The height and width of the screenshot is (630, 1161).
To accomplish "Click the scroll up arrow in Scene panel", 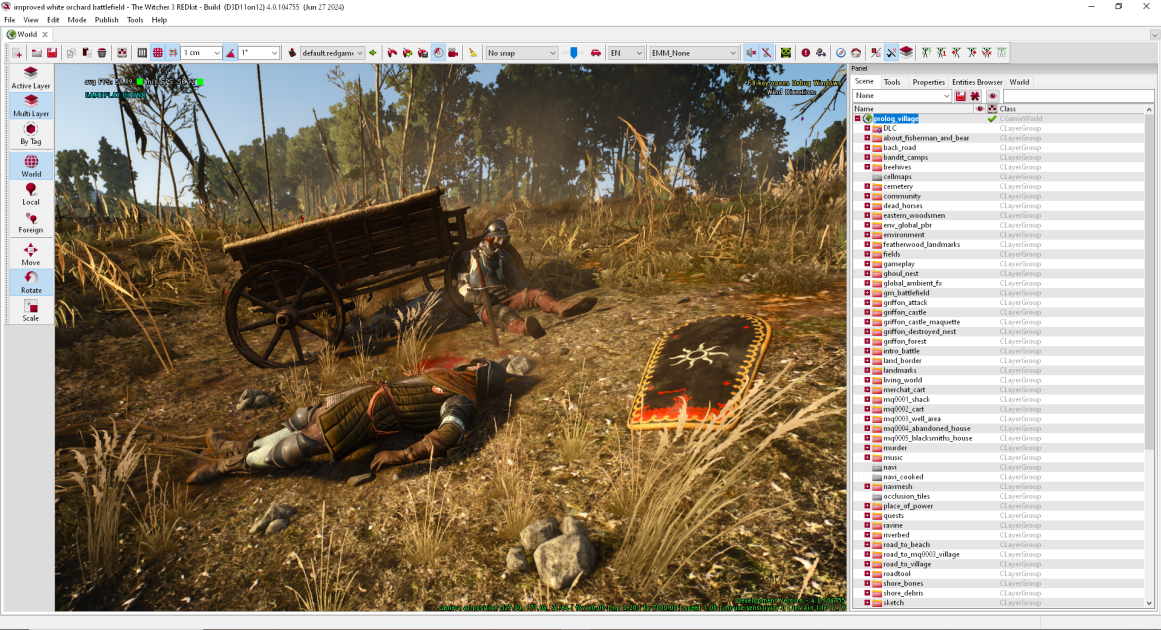I will click(1149, 110).
